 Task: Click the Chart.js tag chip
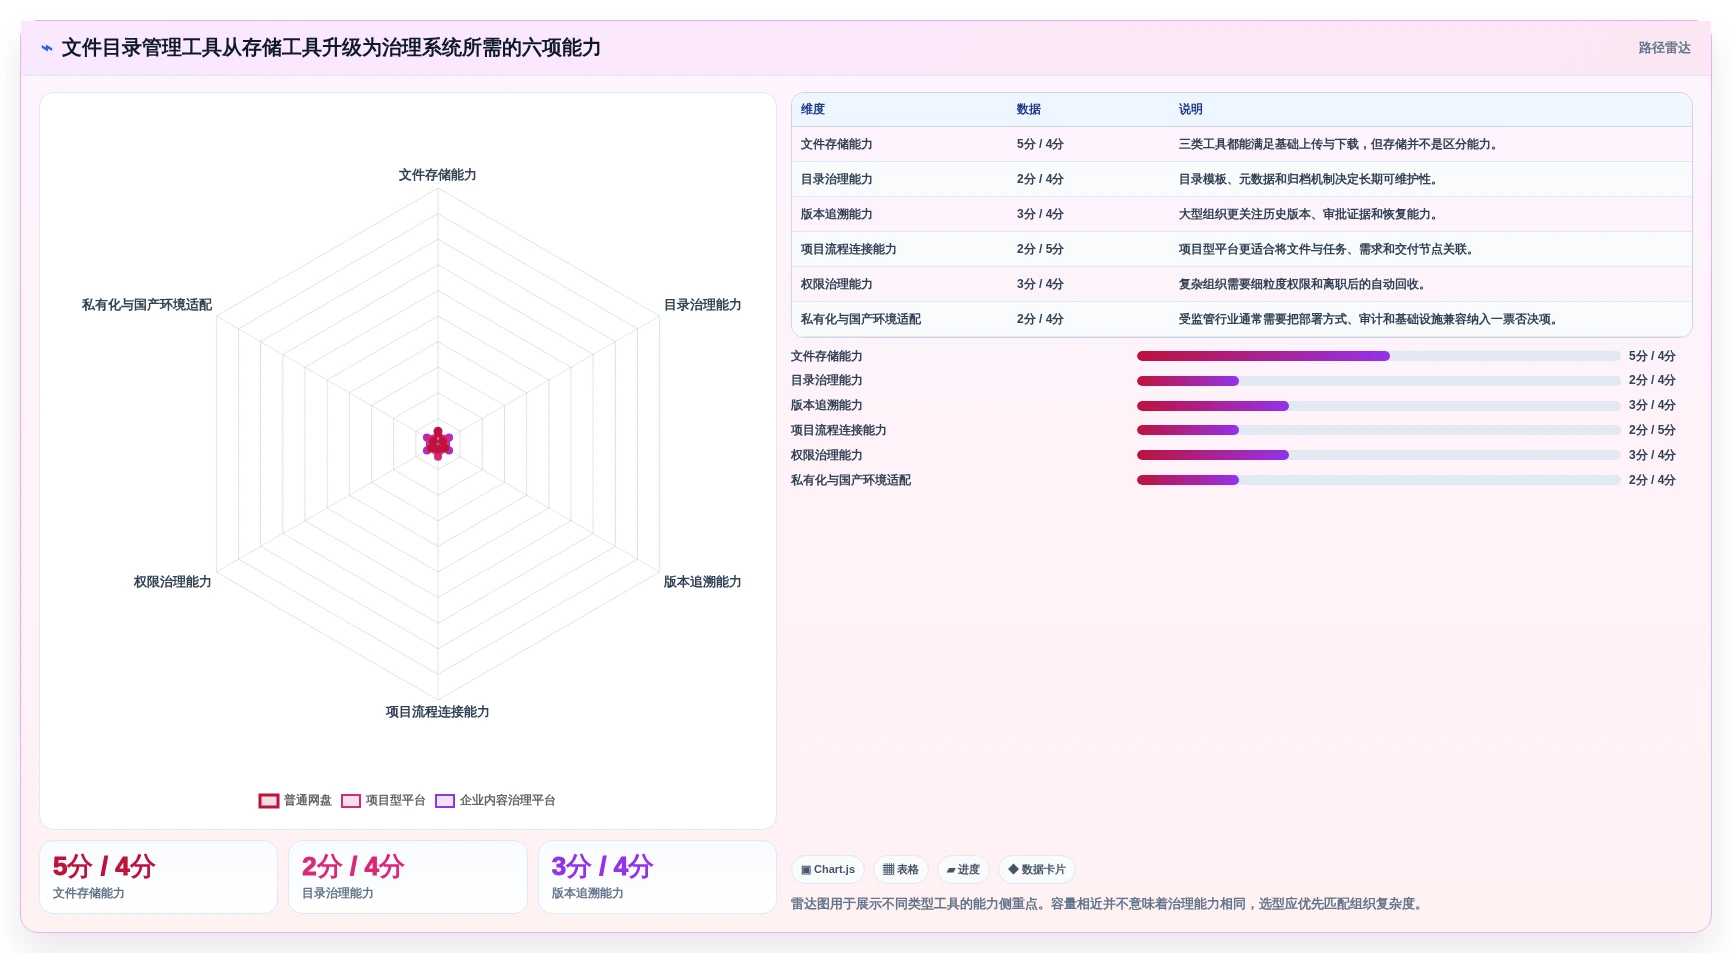tap(828, 870)
